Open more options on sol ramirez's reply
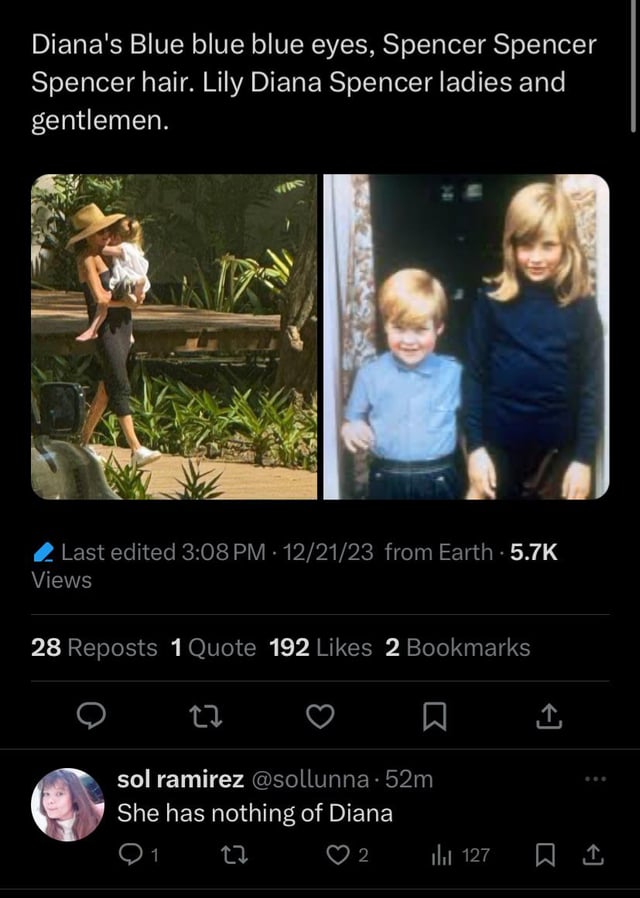Viewport: 640px width, 898px height. (x=594, y=779)
